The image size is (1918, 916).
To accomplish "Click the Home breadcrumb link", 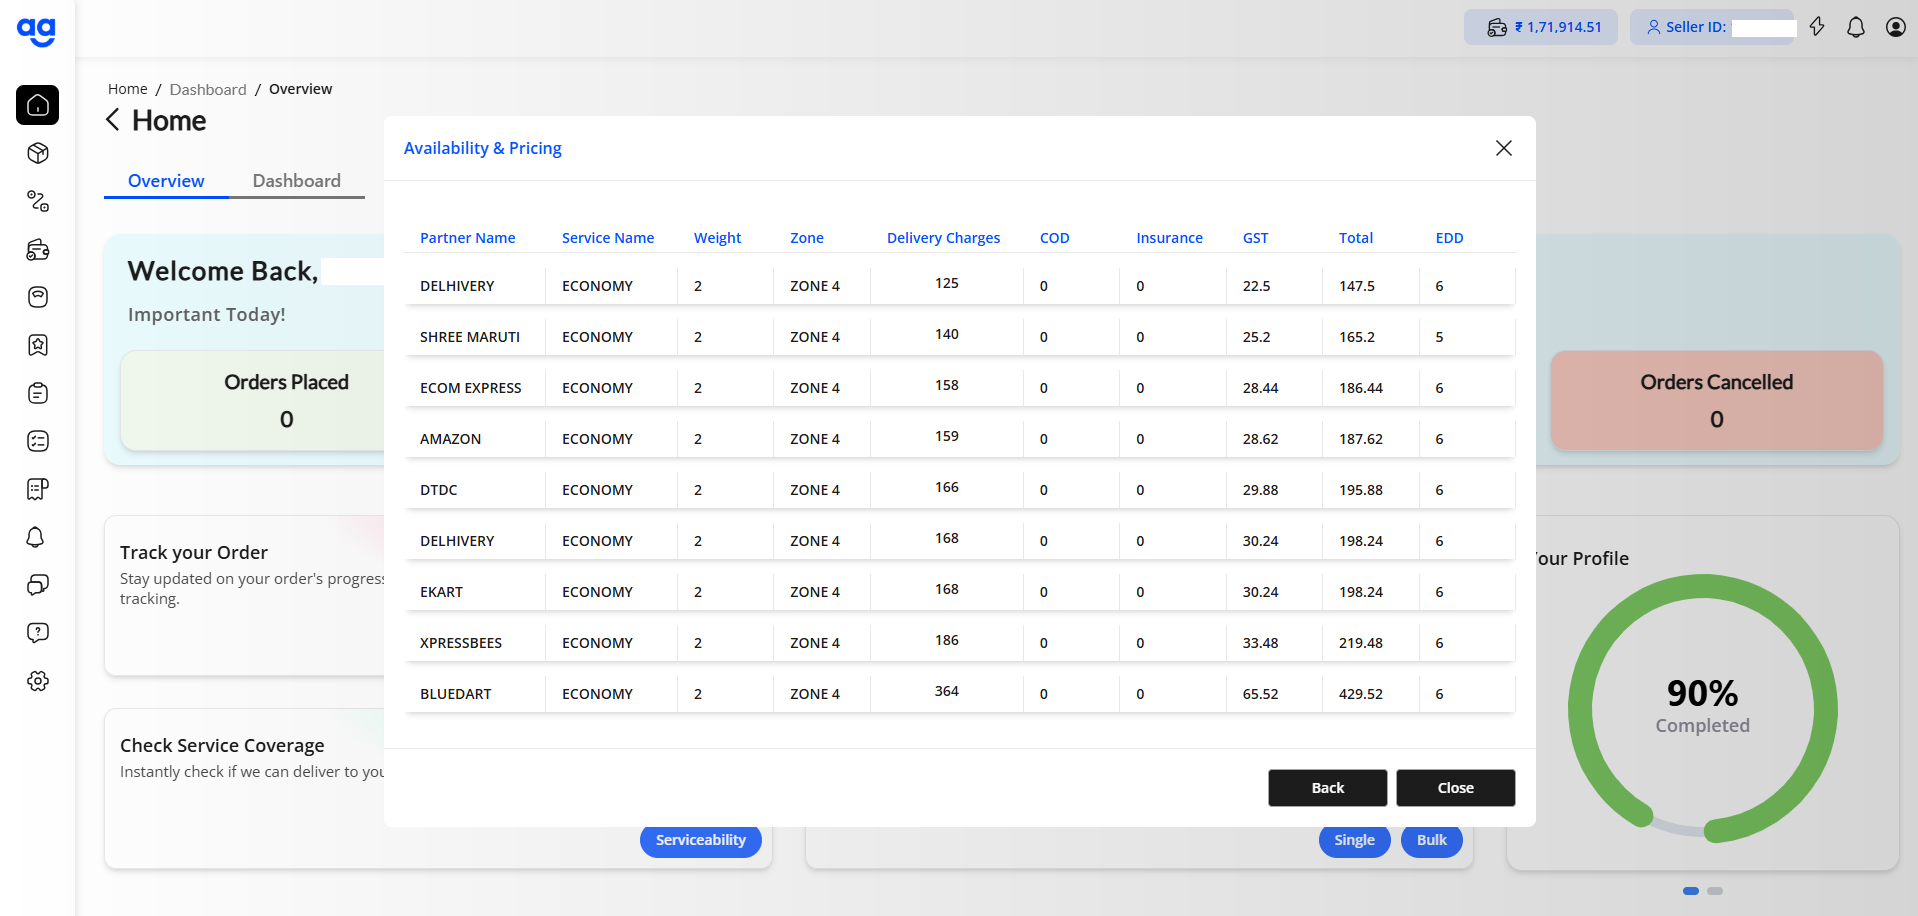I will pyautogui.click(x=128, y=89).
